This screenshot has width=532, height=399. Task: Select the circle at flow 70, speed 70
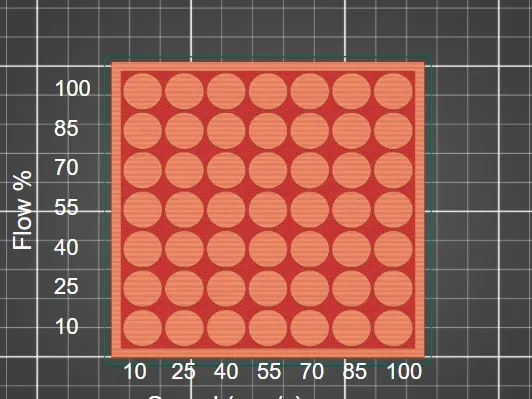[310, 170]
